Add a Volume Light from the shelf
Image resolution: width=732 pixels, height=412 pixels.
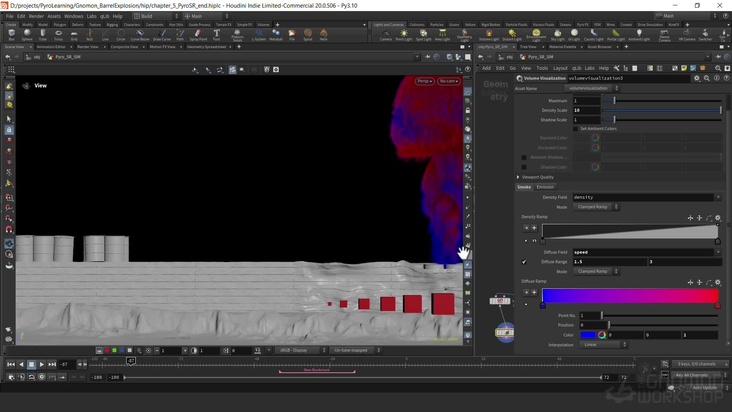[x=489, y=35]
